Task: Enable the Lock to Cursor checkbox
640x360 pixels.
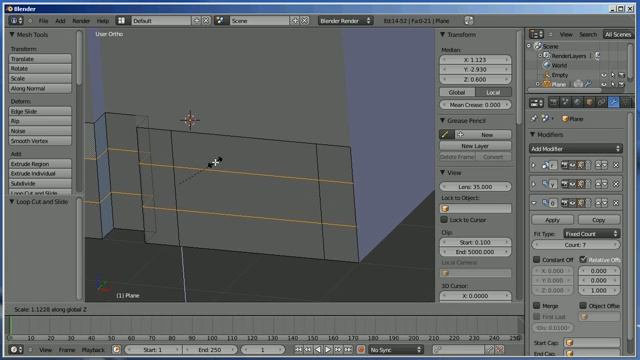Action: [444, 220]
